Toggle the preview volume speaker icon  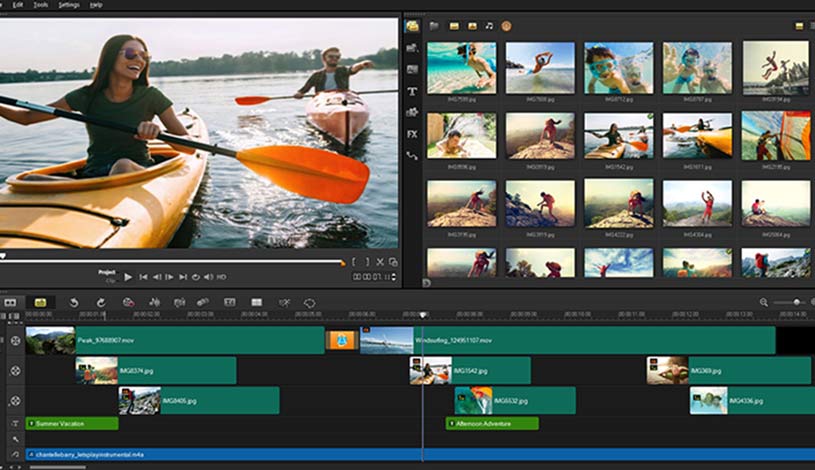point(208,276)
